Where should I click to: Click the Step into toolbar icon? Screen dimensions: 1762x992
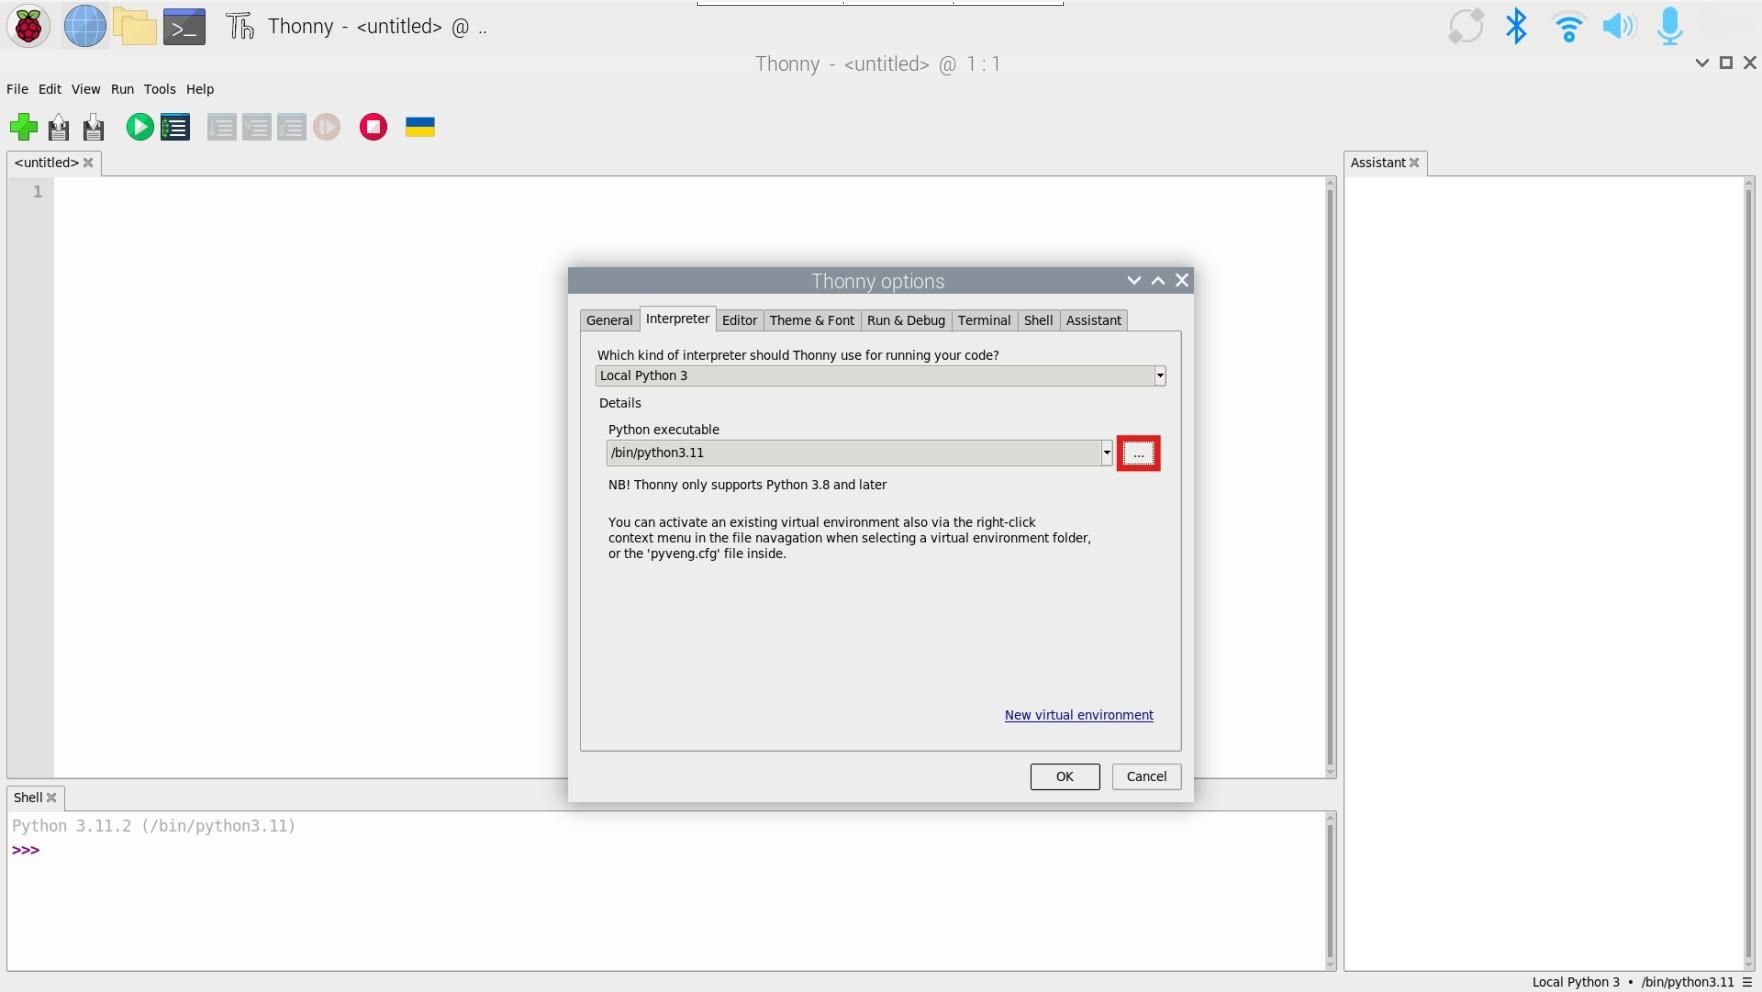[257, 127]
